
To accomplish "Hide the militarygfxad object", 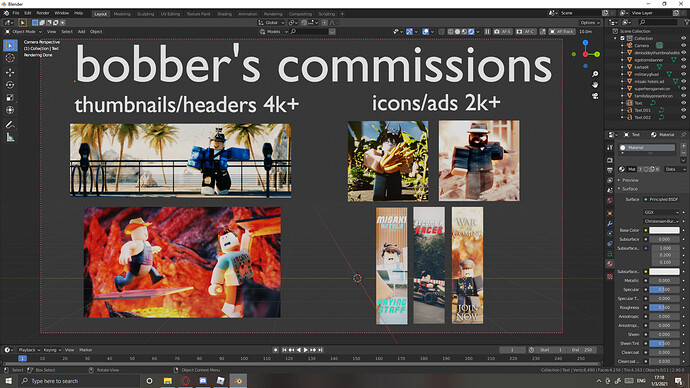I will point(683,74).
